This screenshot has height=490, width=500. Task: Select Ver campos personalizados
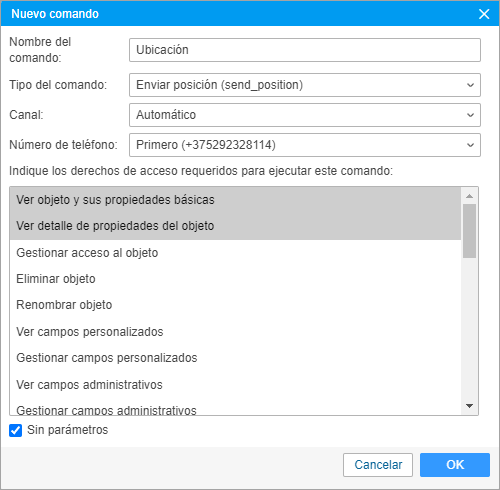click(x=235, y=332)
